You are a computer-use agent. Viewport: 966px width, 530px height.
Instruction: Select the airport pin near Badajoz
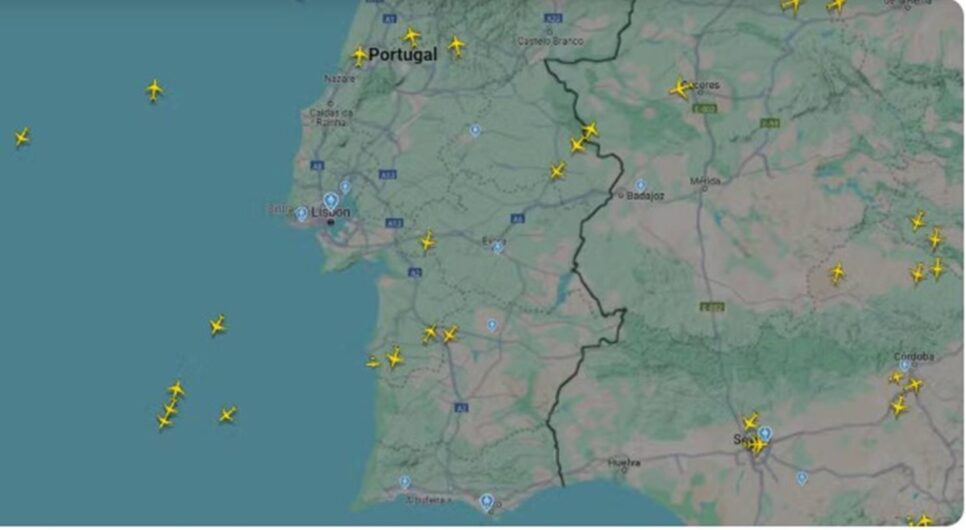click(x=640, y=185)
